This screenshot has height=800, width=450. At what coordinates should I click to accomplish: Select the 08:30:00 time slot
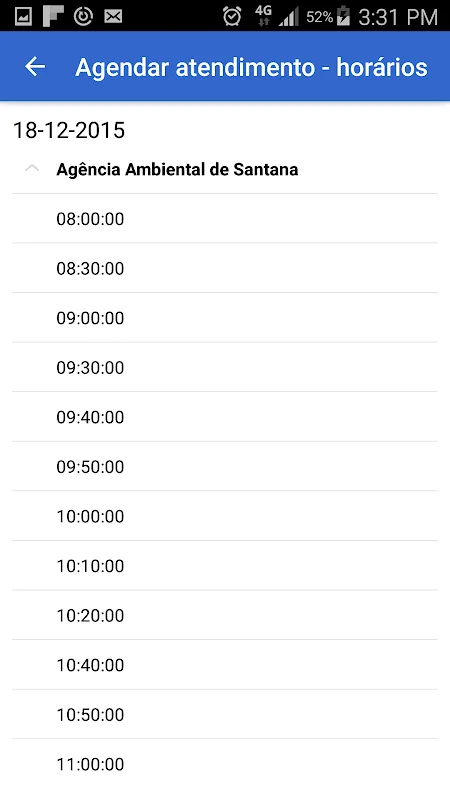click(225, 268)
